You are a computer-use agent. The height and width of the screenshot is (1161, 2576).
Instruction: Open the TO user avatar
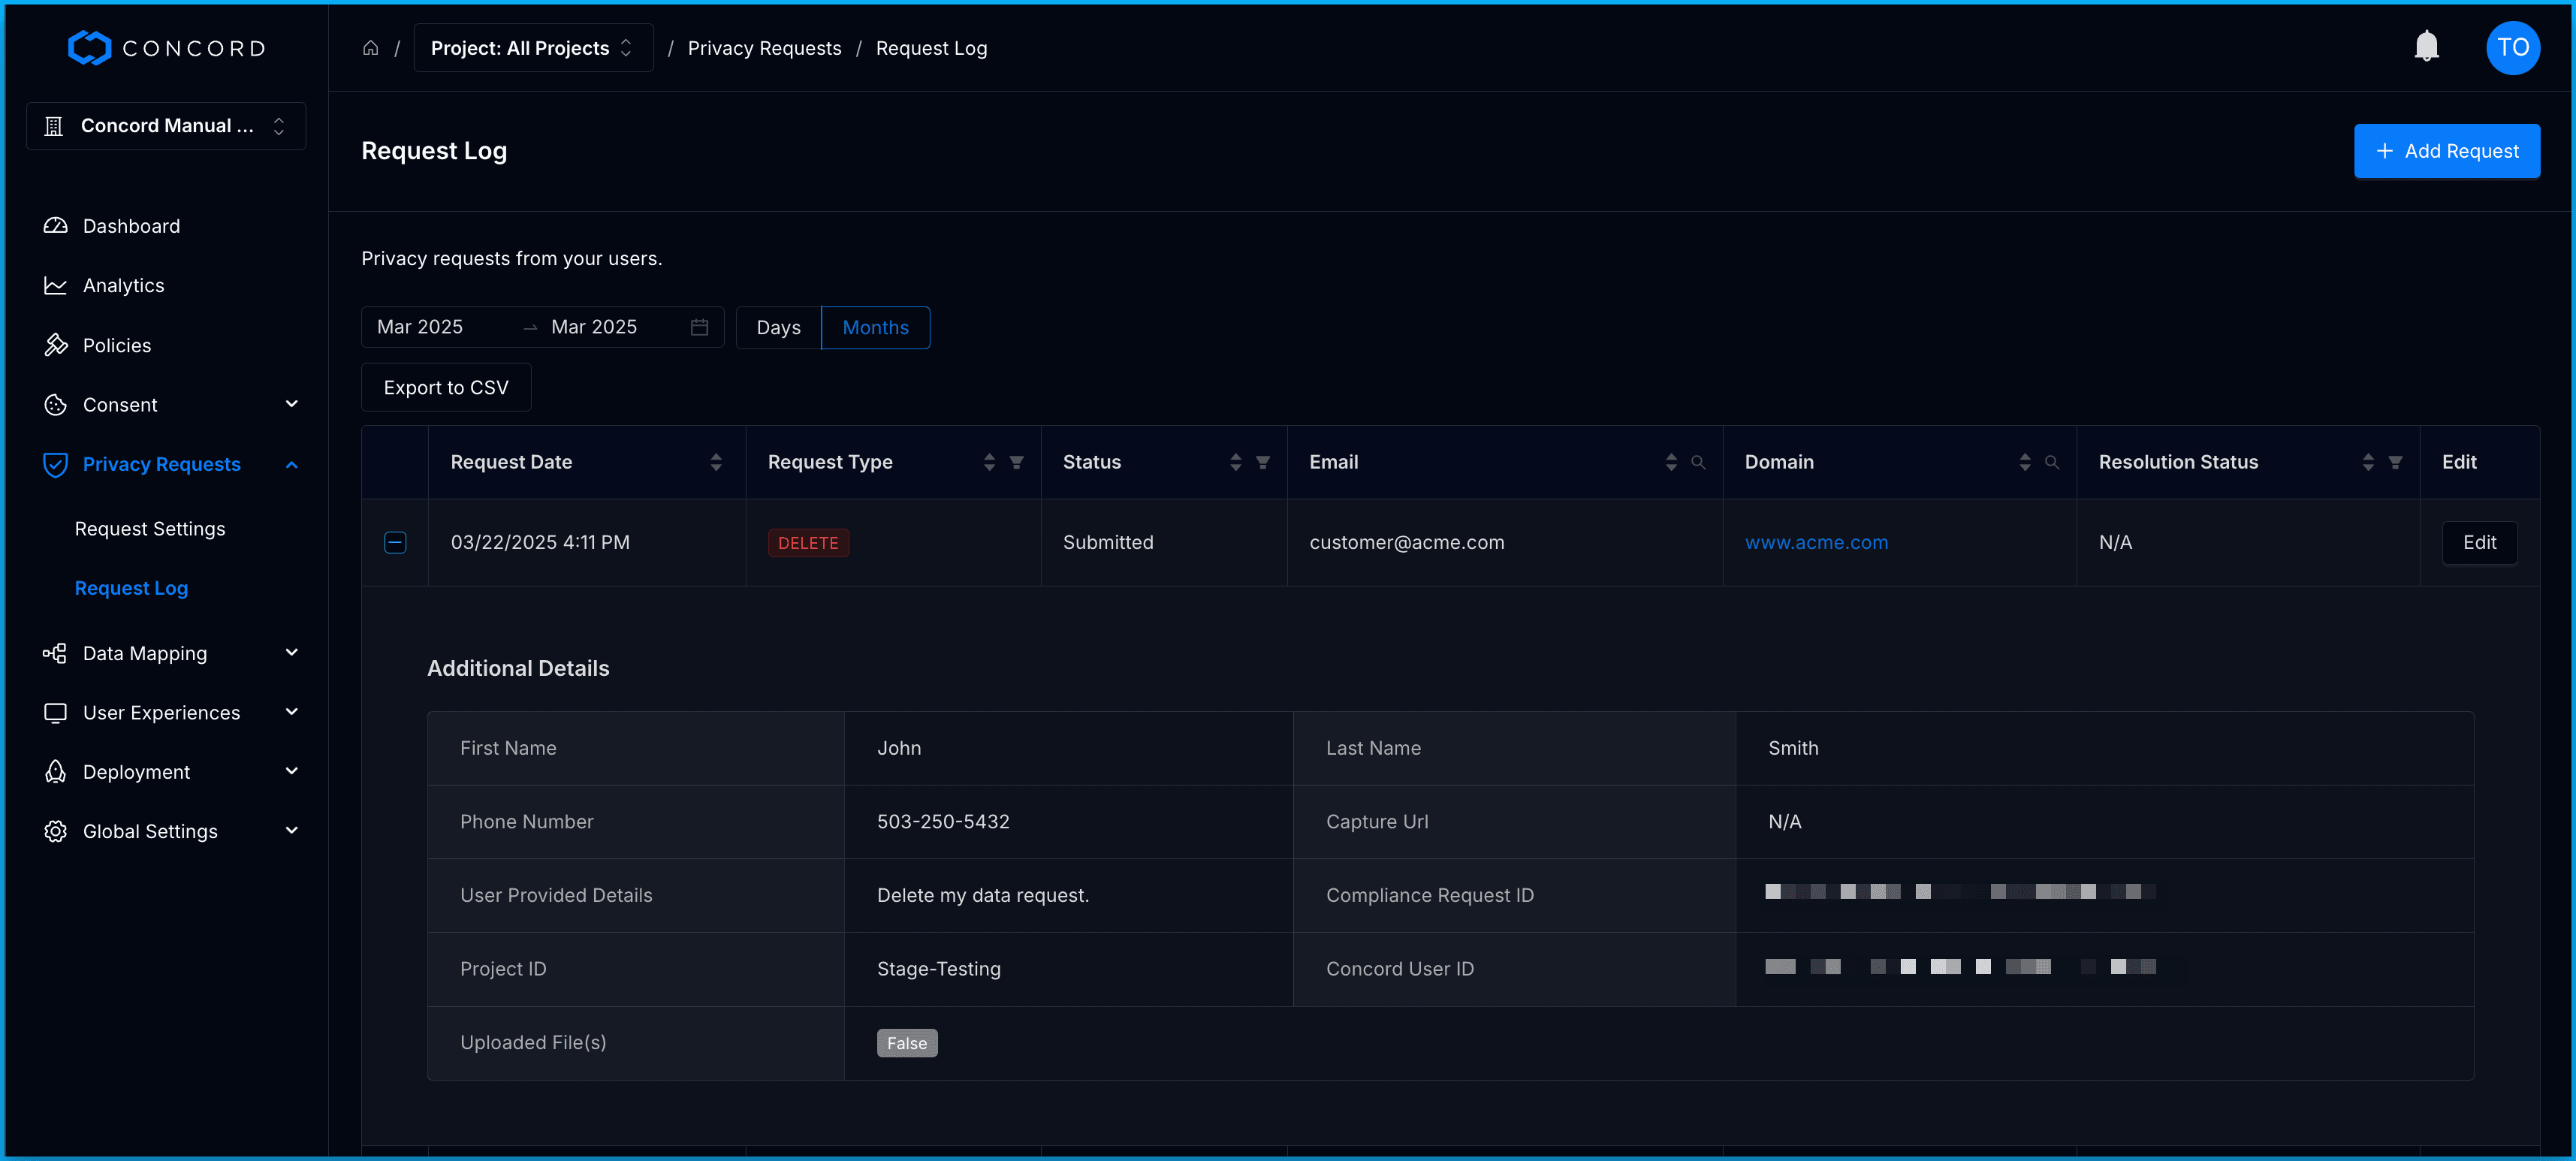pyautogui.click(x=2512, y=47)
